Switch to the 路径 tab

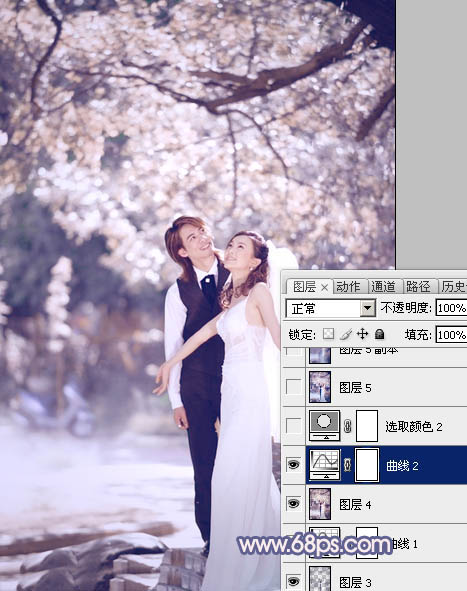tap(418, 287)
